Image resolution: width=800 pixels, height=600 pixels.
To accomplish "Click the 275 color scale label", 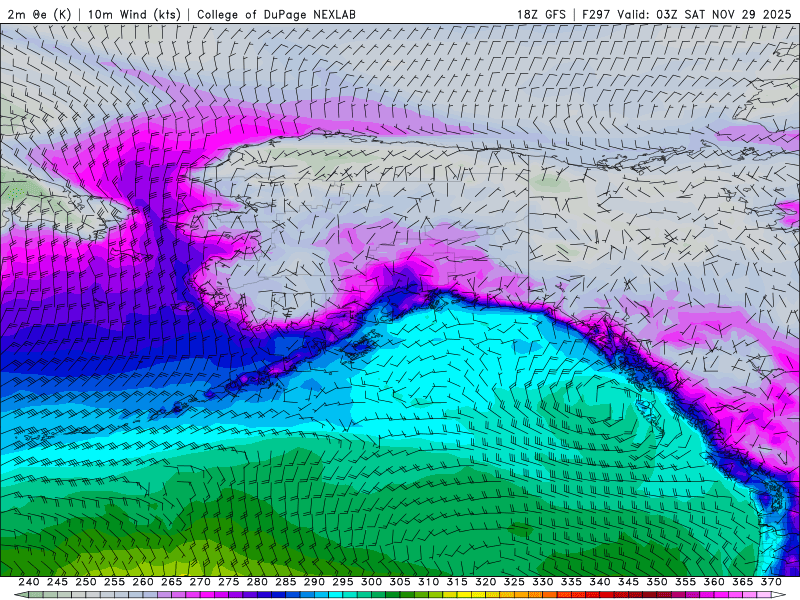I will [229, 582].
